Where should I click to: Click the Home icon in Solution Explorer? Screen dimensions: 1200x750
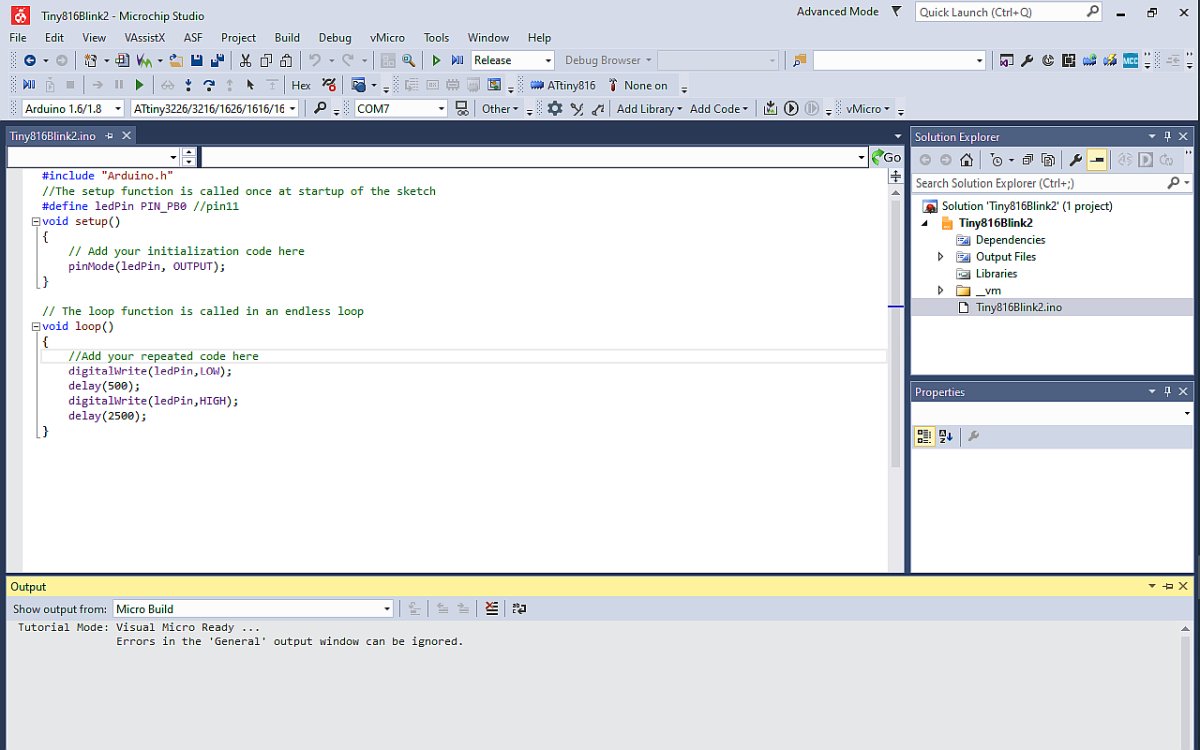tap(966, 160)
